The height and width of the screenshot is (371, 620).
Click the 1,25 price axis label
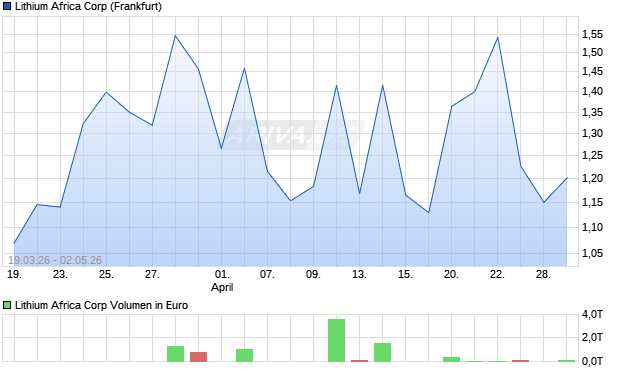592,155
